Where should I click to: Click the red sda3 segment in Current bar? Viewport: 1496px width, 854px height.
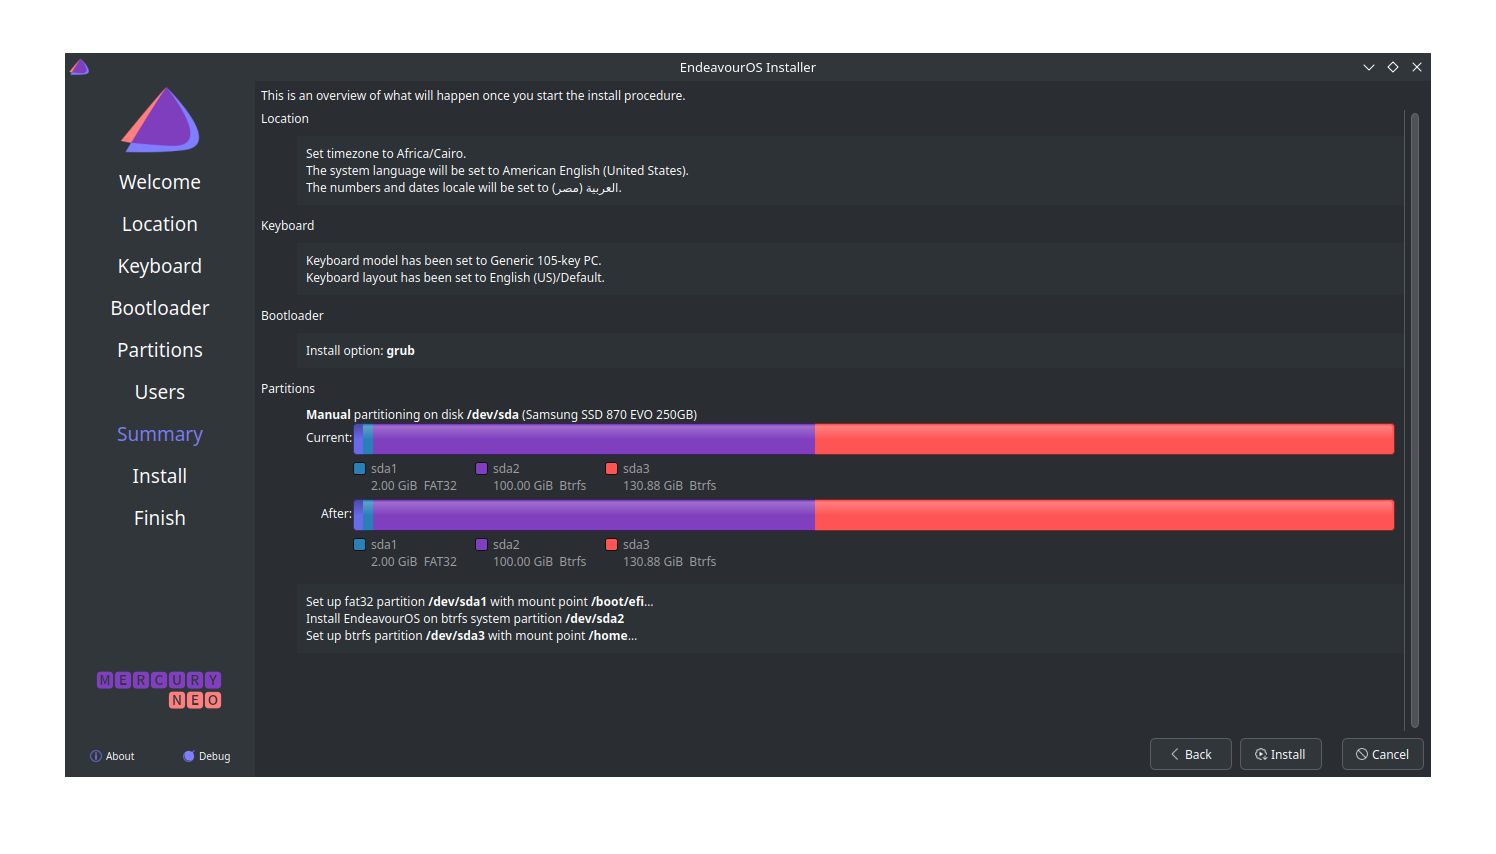click(x=1104, y=439)
